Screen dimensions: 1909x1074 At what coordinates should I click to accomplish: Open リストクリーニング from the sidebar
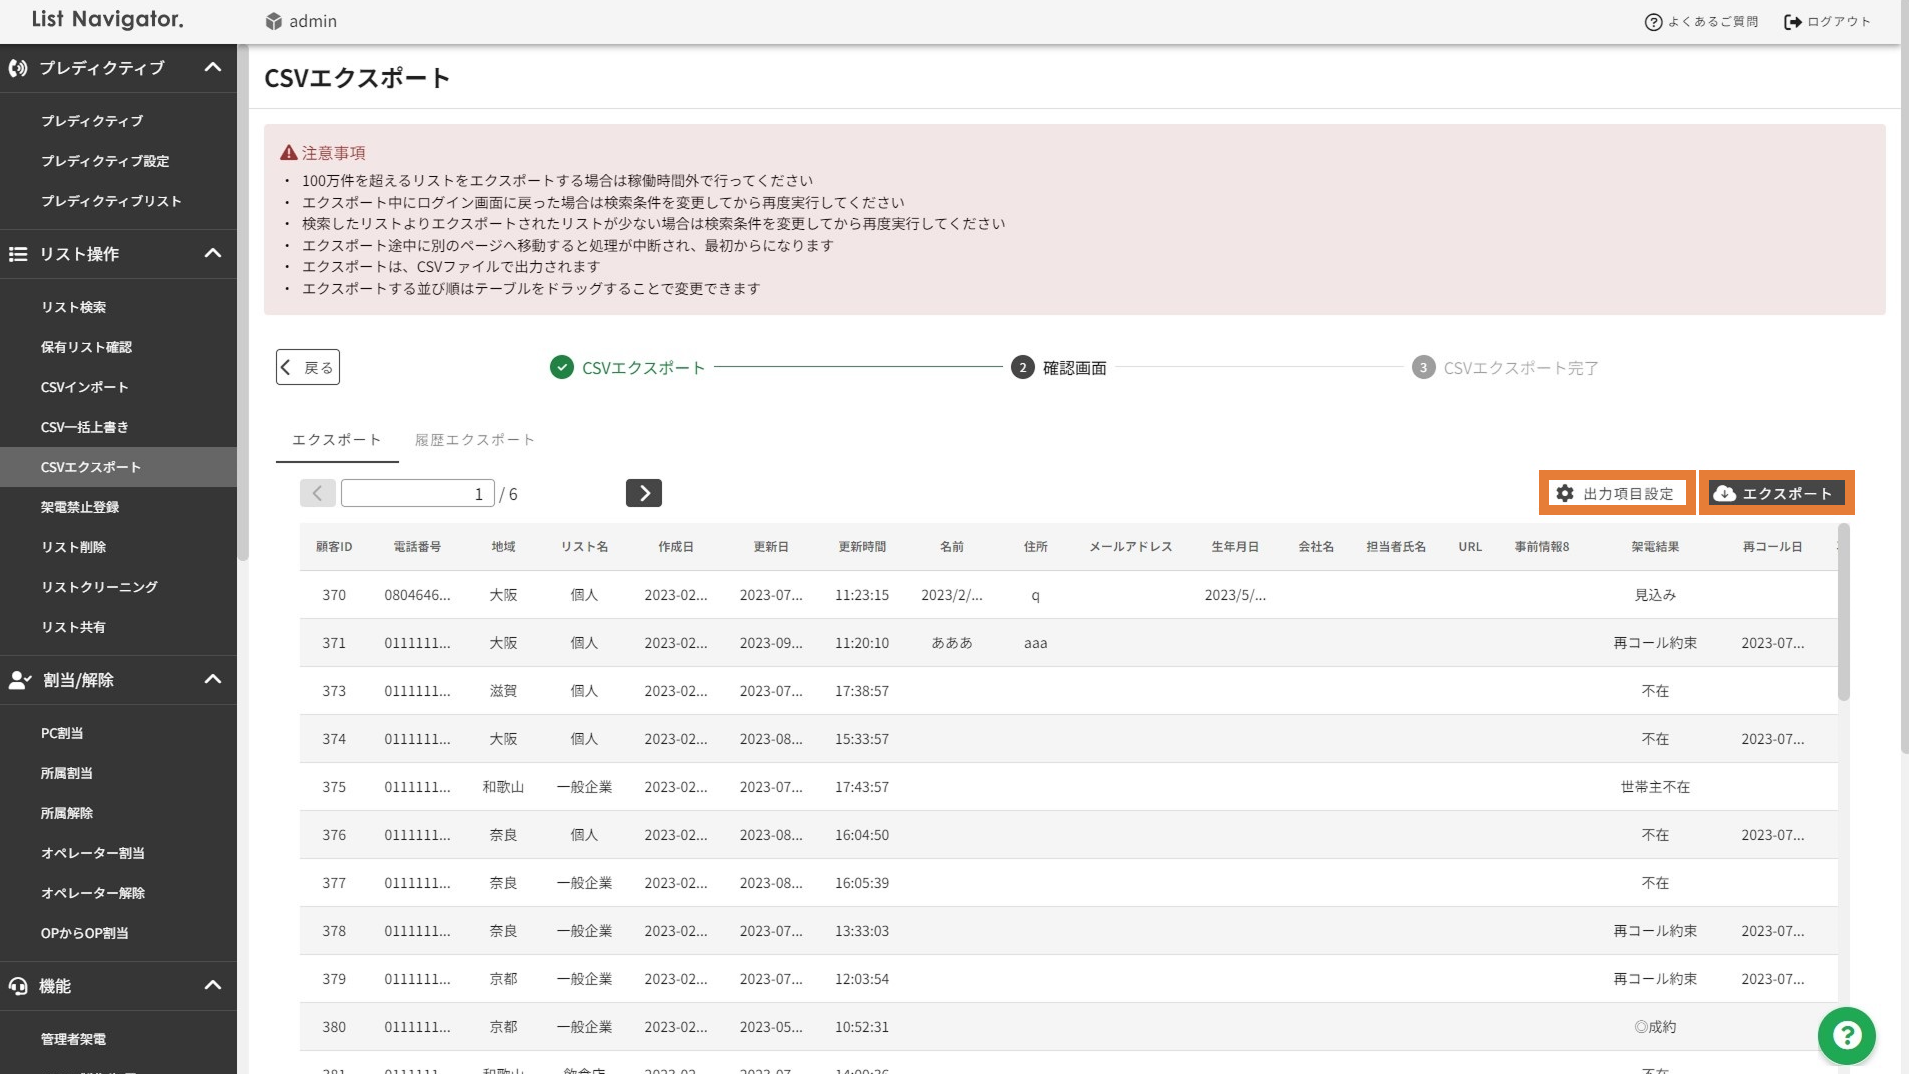(99, 587)
